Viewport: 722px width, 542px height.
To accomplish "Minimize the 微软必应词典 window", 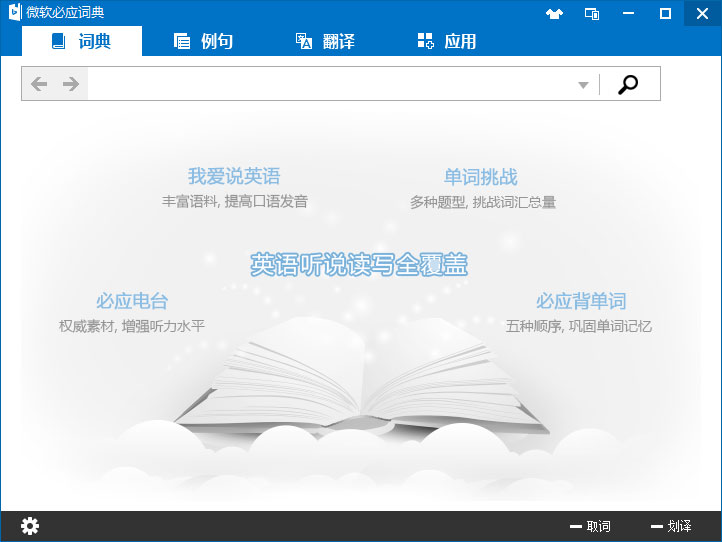I will pyautogui.click(x=628, y=13).
